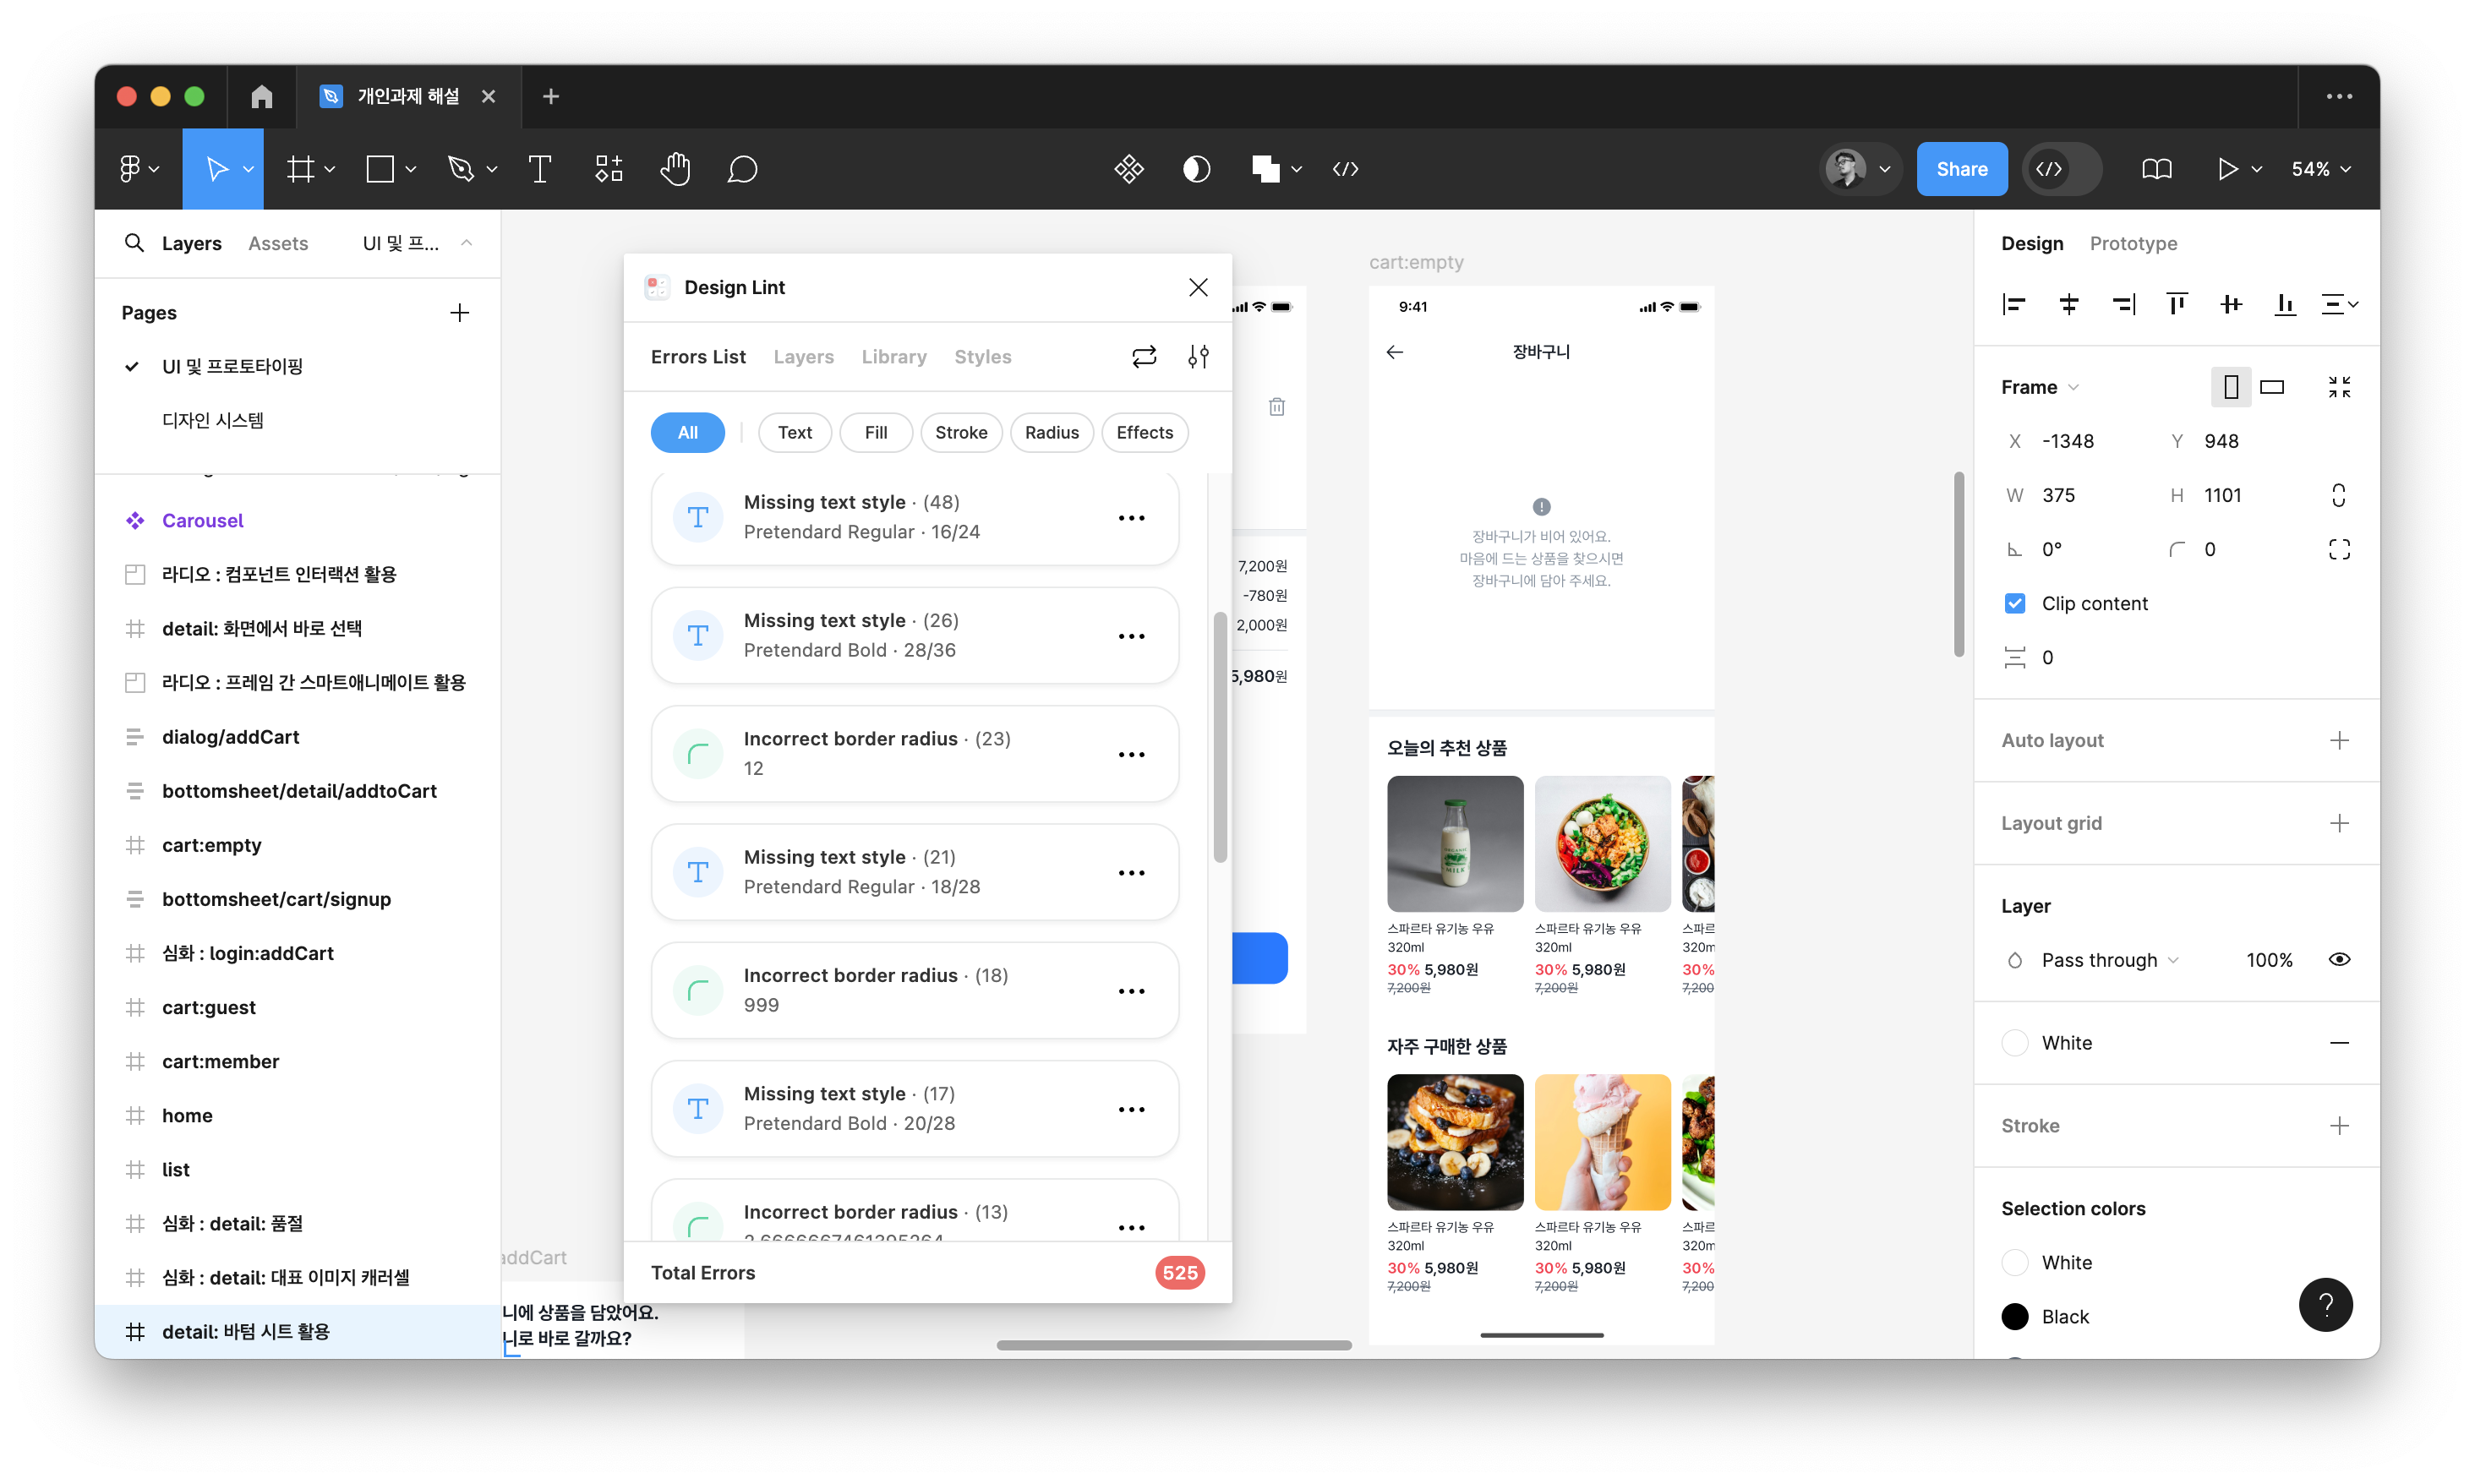The width and height of the screenshot is (2475, 1484).
Task: Select the Rectangle shape tool
Action: point(380,169)
